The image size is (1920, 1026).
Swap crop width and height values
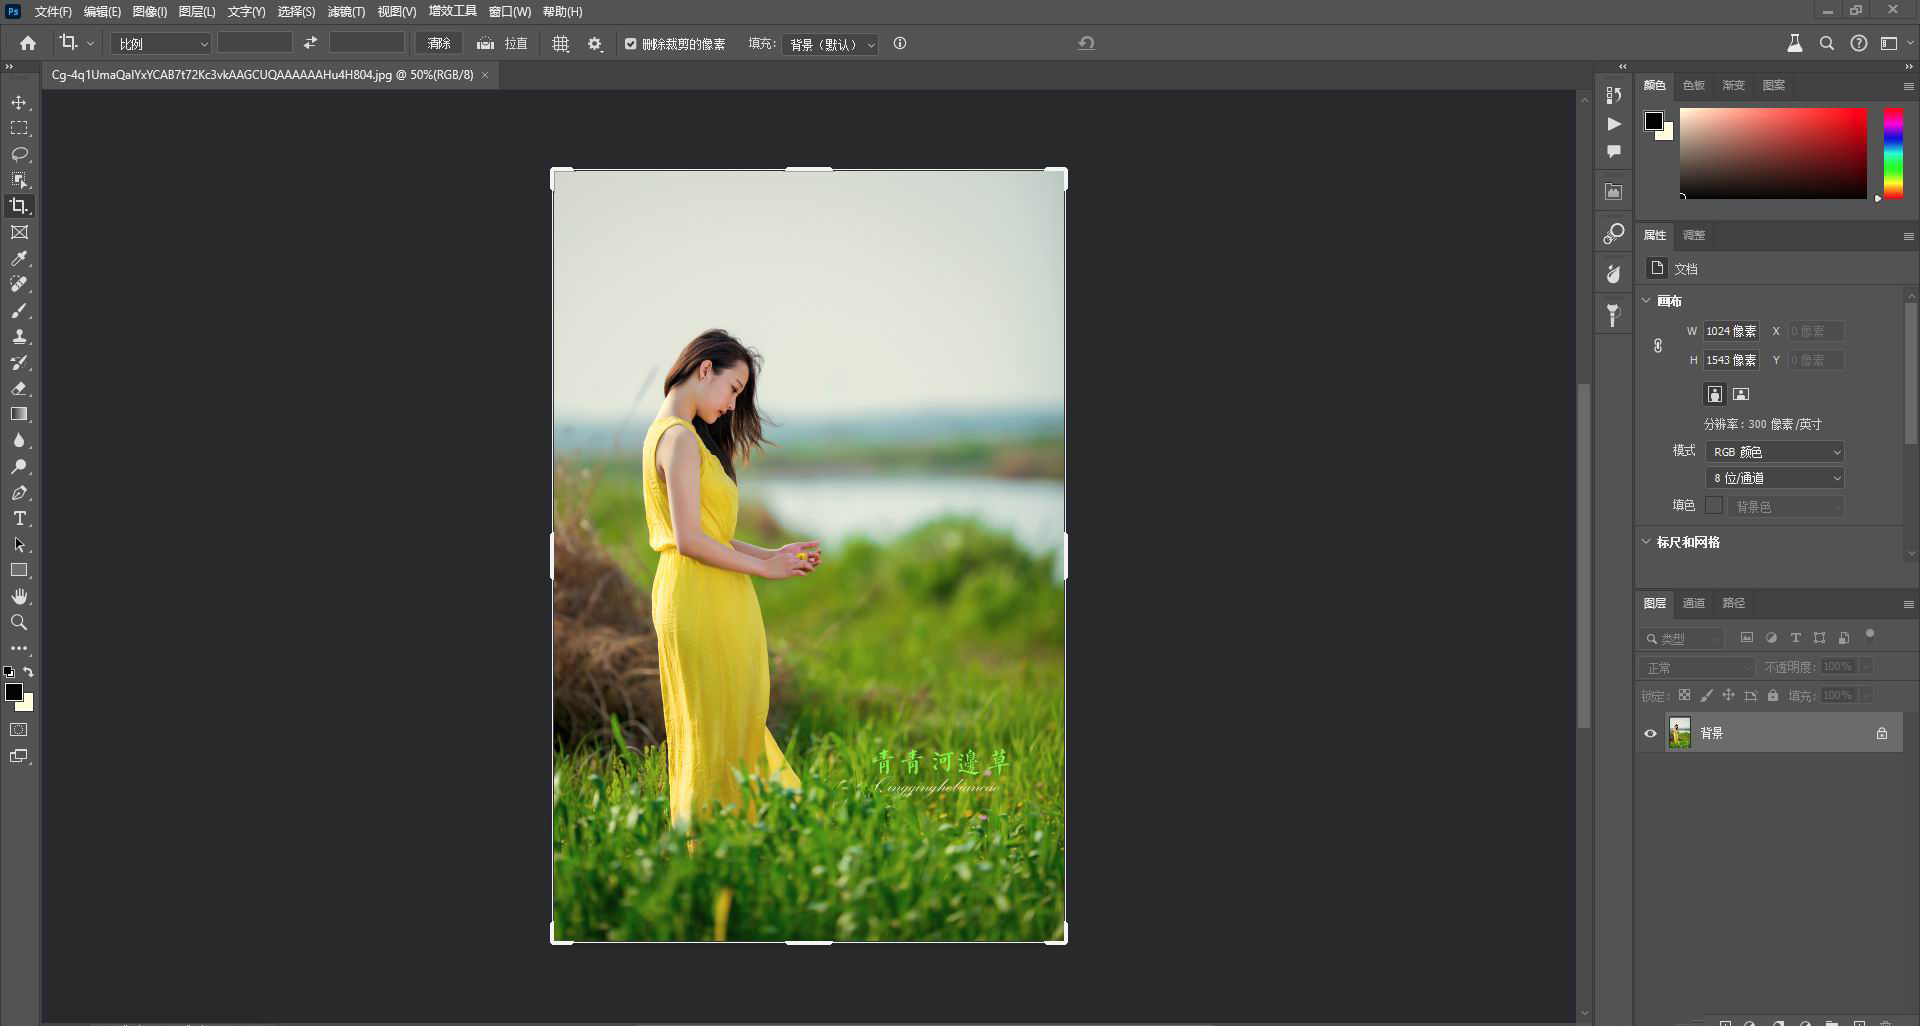point(310,43)
